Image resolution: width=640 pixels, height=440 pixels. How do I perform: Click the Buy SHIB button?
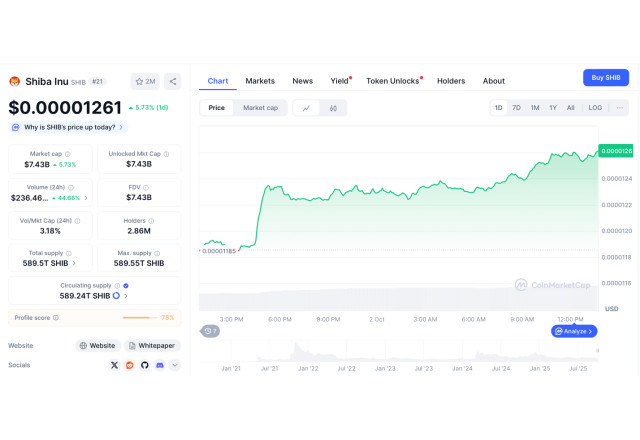pyautogui.click(x=605, y=78)
